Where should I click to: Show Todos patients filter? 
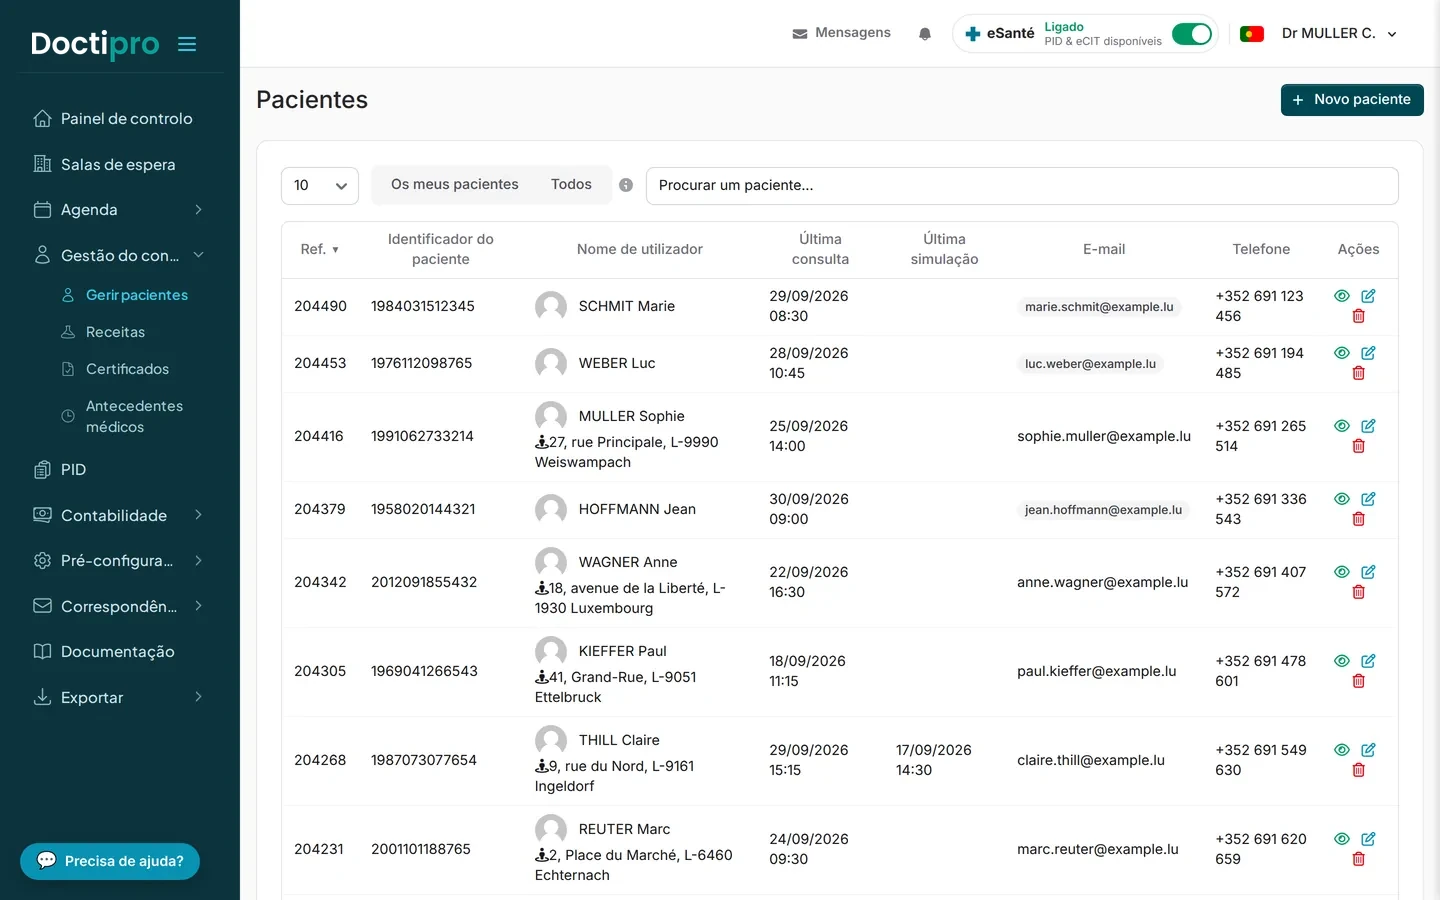(x=571, y=185)
